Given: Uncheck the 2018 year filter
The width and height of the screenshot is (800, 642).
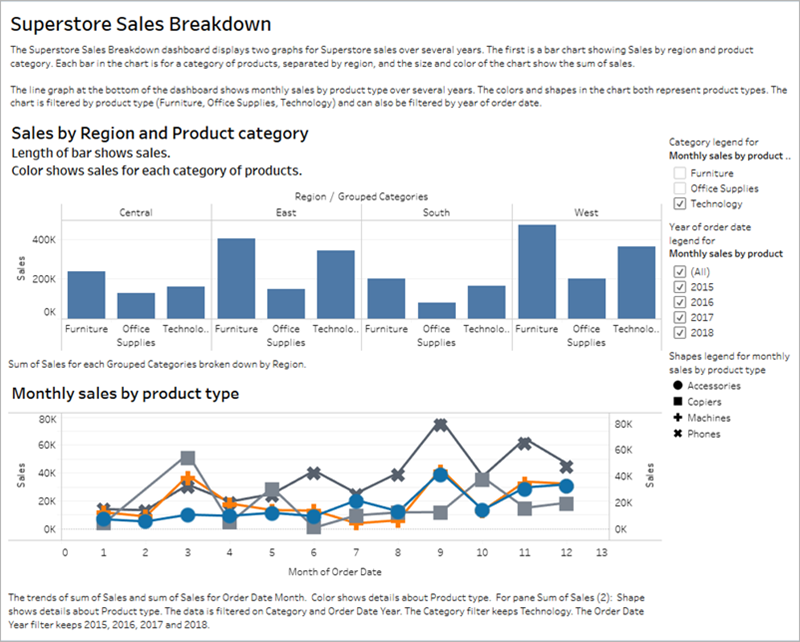Looking at the screenshot, I should (679, 333).
